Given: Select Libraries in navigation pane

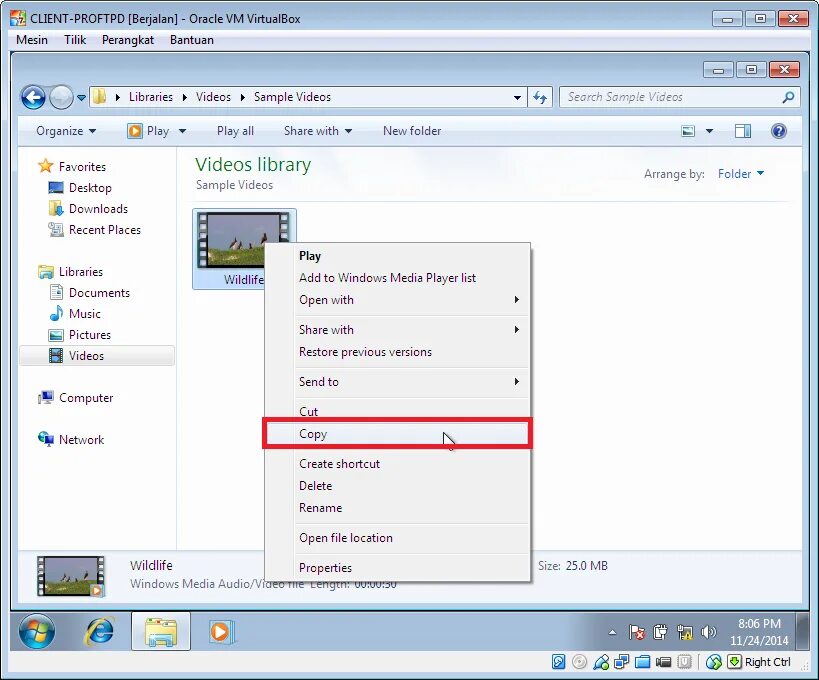Looking at the screenshot, I should pyautogui.click(x=71, y=272).
